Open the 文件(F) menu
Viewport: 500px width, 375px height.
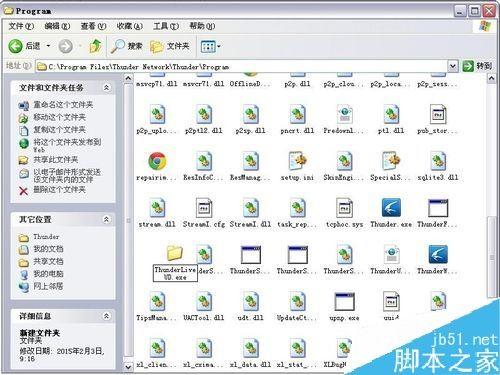click(21, 26)
